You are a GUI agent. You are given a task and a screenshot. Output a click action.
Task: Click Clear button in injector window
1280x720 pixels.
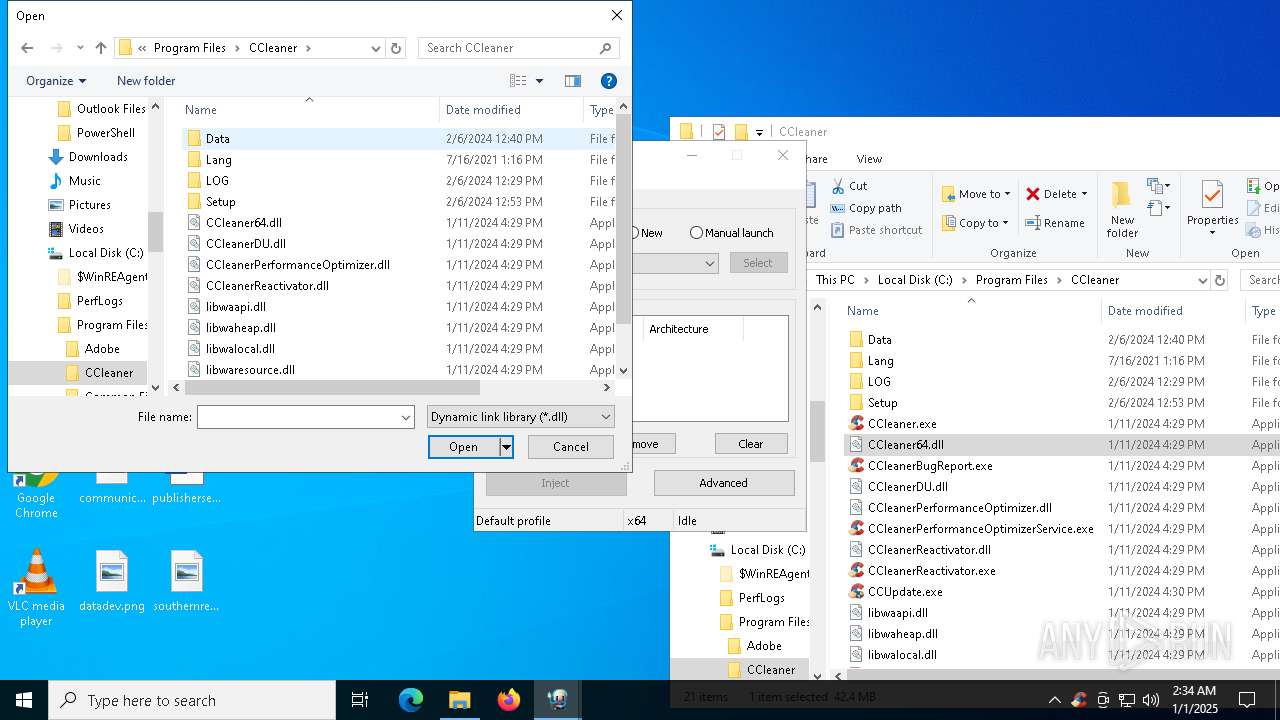751,444
